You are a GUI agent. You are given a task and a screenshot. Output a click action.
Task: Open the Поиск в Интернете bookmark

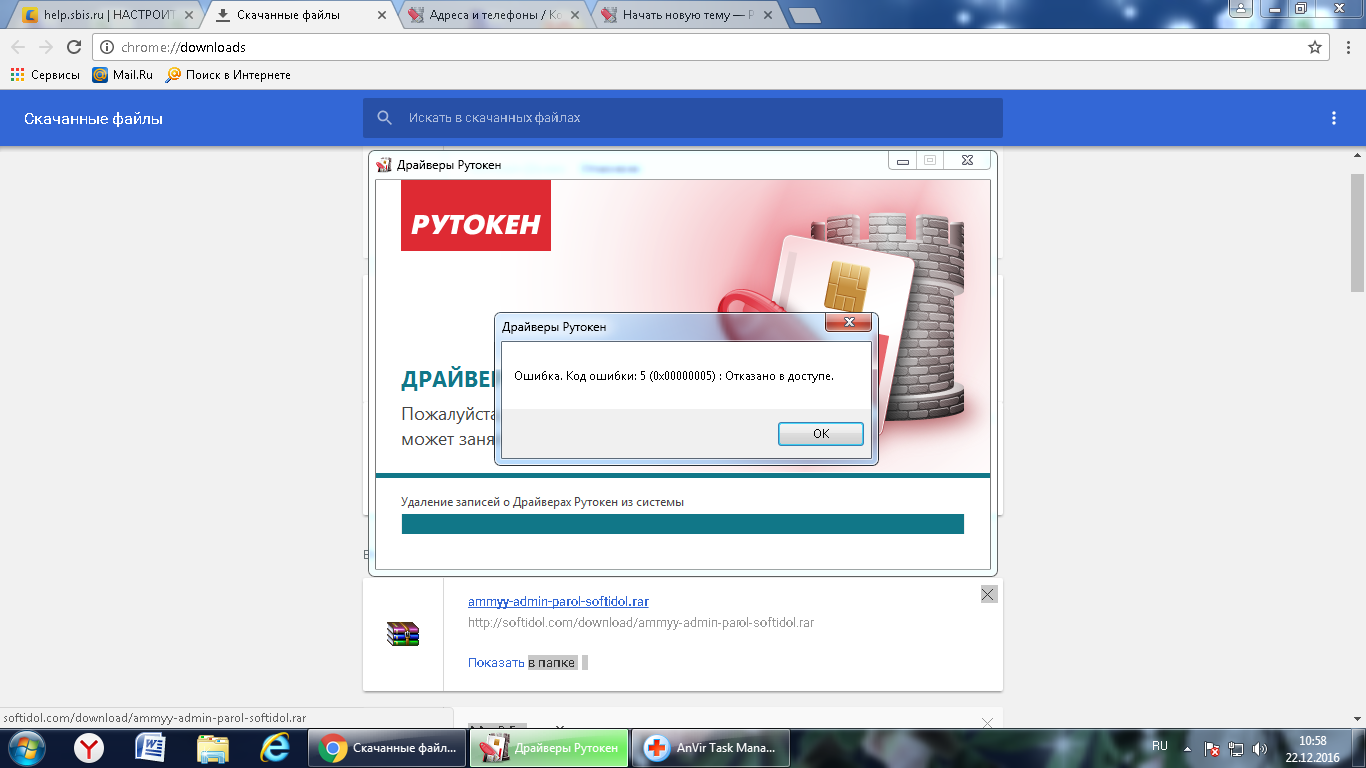click(228, 75)
